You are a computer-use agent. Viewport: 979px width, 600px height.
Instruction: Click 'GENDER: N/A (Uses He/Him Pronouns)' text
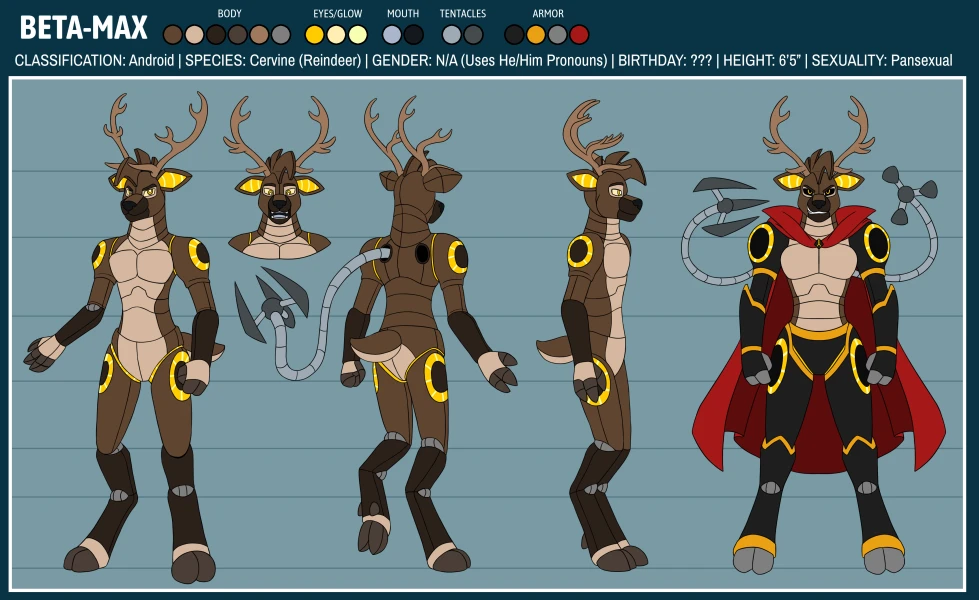pos(490,61)
